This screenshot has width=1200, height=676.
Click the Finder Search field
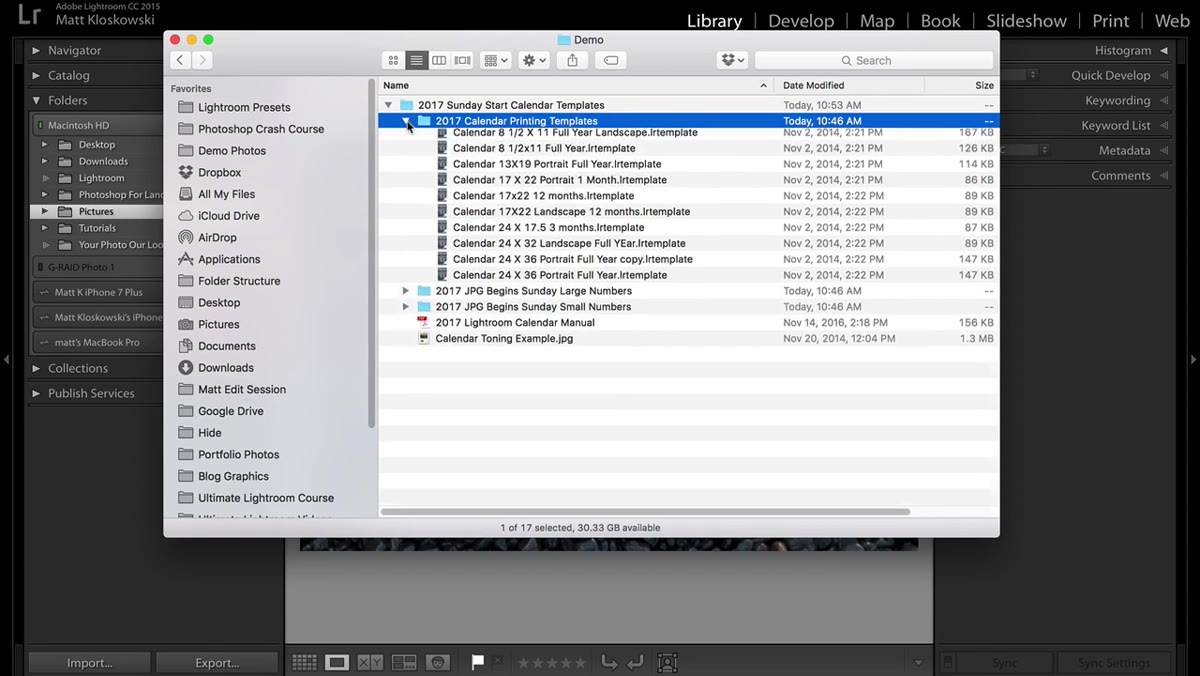(873, 60)
